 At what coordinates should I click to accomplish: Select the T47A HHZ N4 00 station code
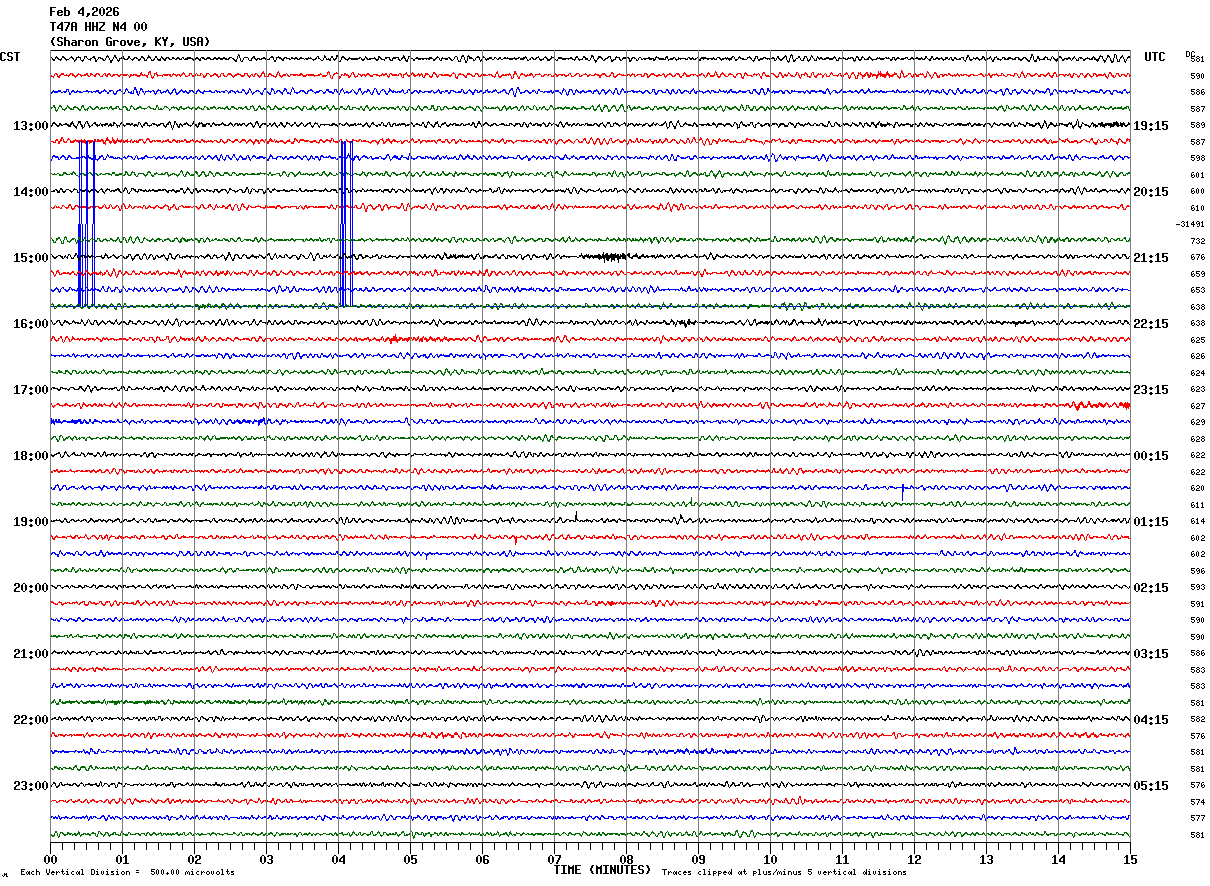(x=98, y=27)
